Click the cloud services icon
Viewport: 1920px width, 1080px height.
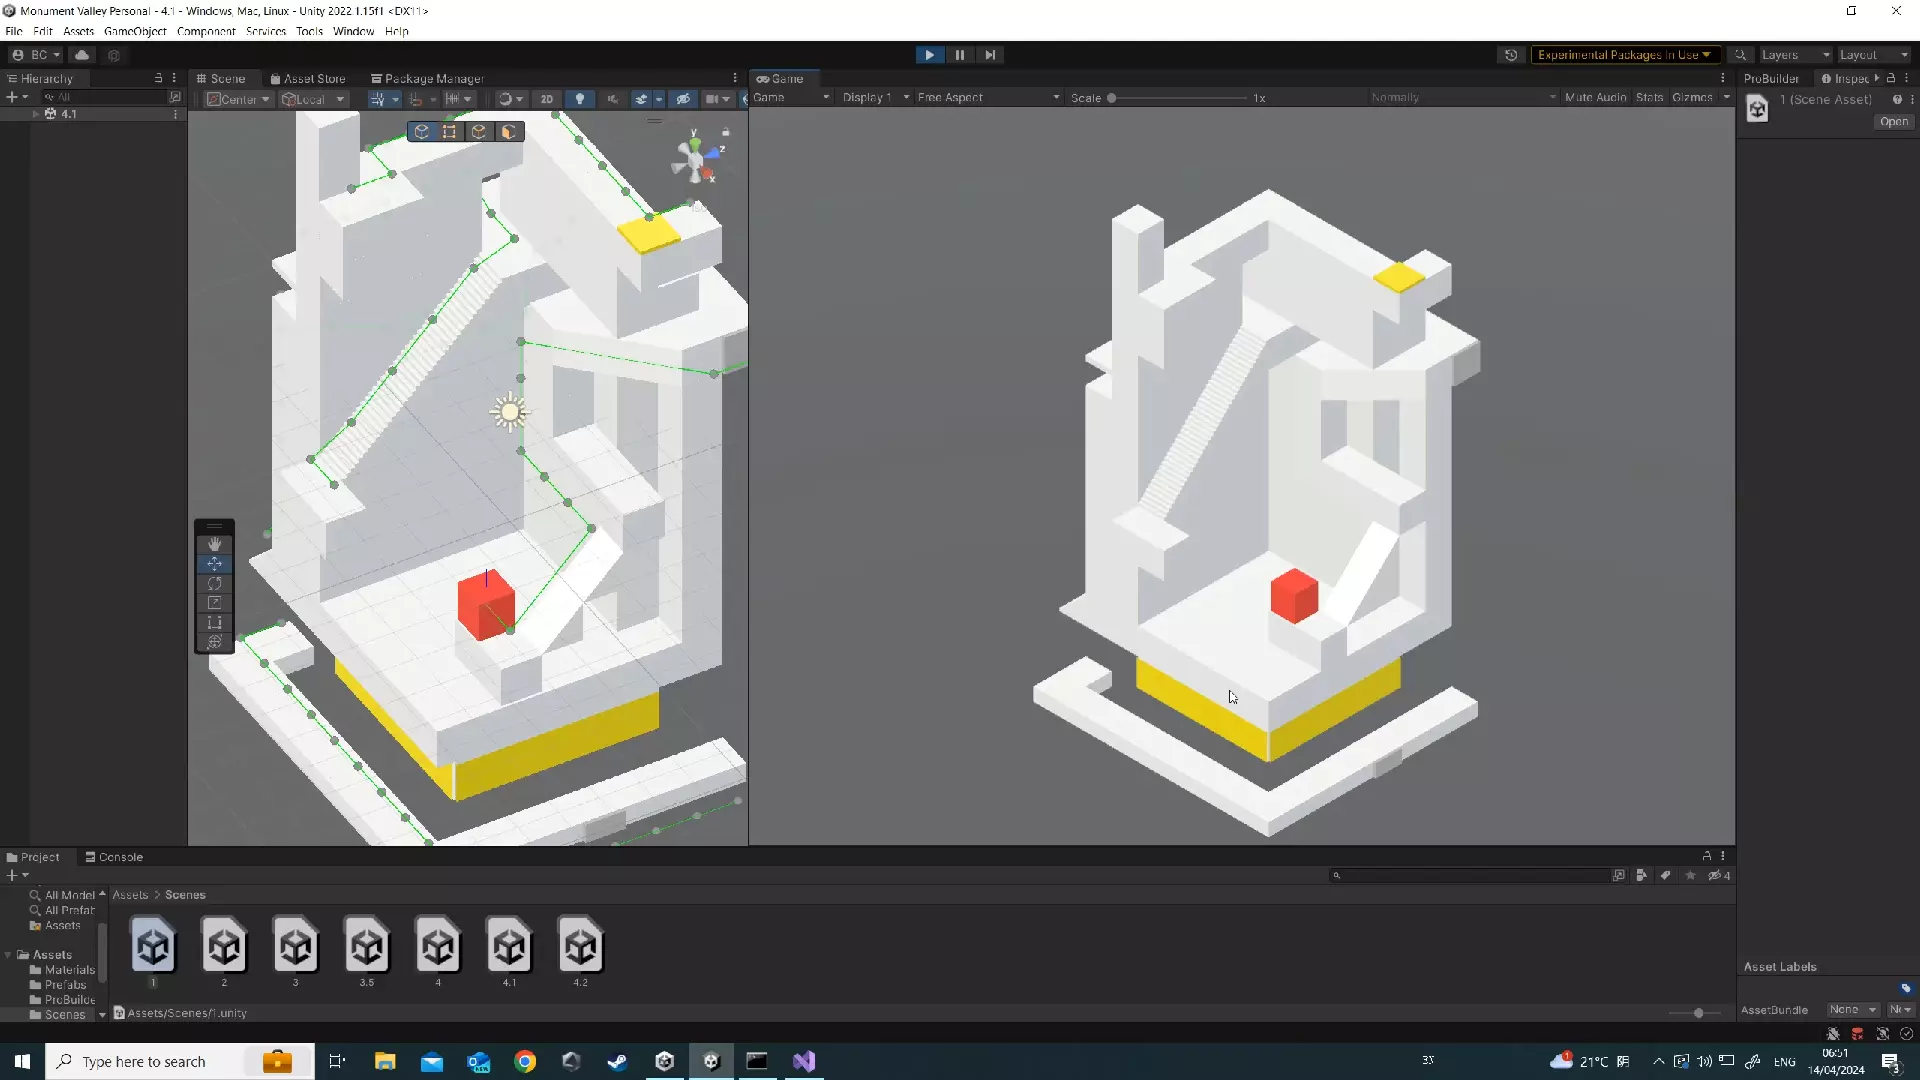[x=82, y=55]
